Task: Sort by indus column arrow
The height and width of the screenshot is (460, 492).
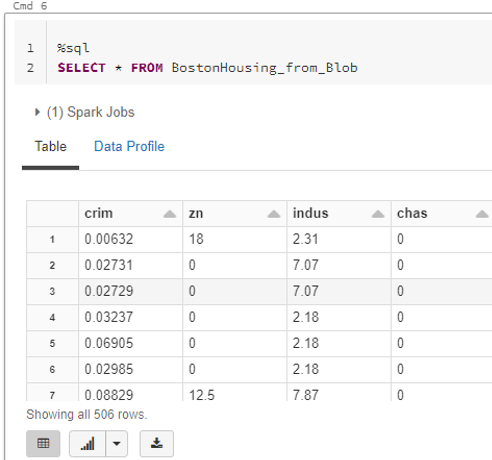Action: point(378,214)
